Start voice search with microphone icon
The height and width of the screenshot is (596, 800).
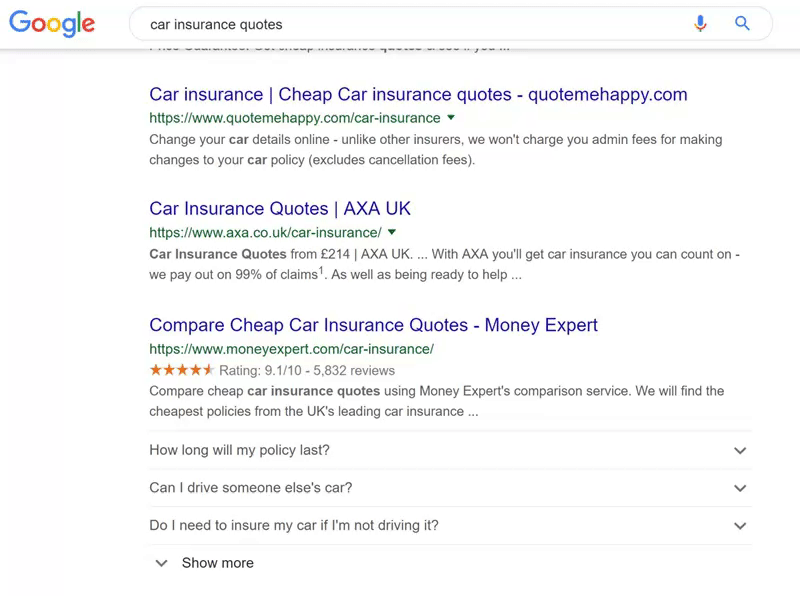[701, 24]
